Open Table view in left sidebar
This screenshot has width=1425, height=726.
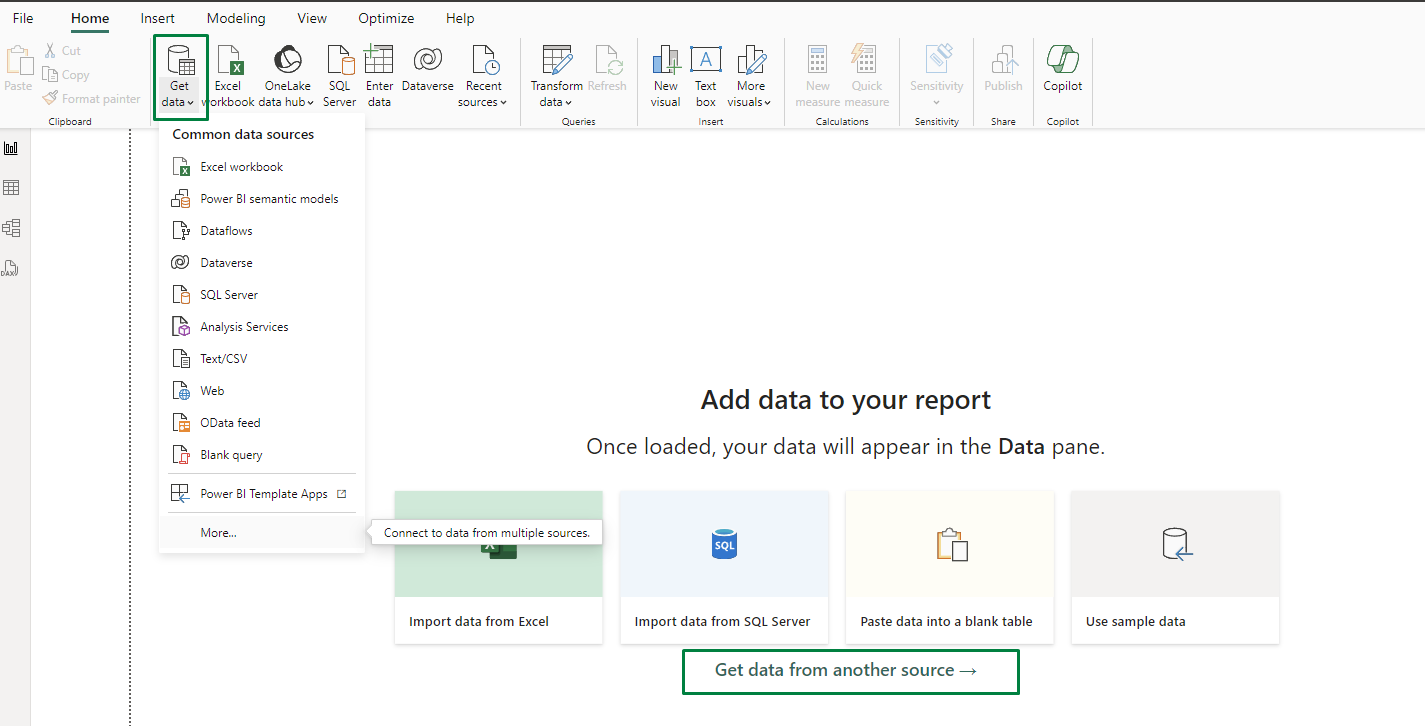[11, 188]
